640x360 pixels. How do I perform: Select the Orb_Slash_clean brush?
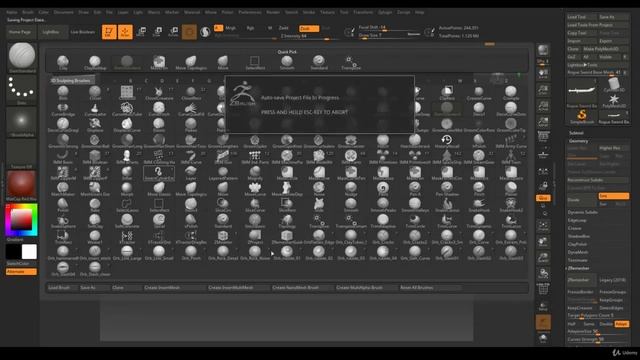pyautogui.click(x=95, y=269)
